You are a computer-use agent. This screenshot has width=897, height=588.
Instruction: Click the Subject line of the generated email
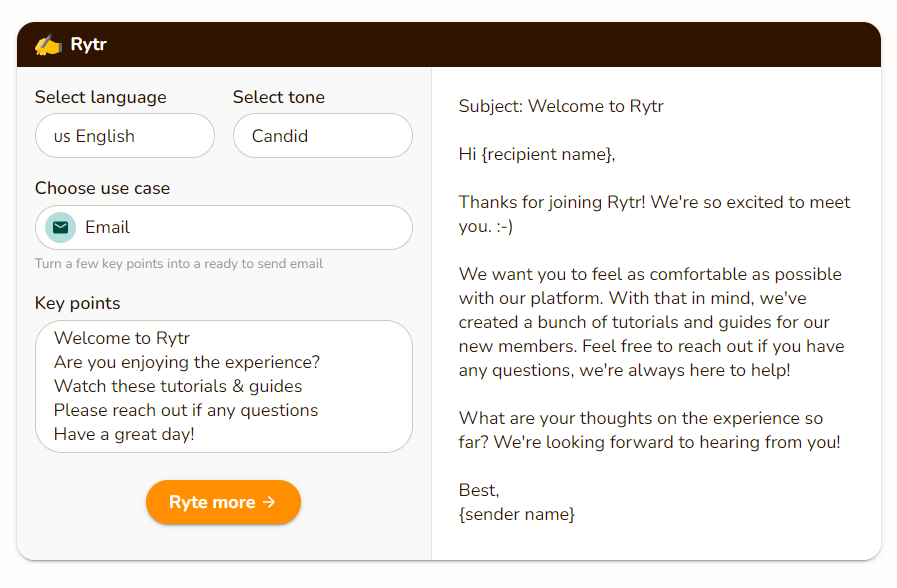pos(559,106)
